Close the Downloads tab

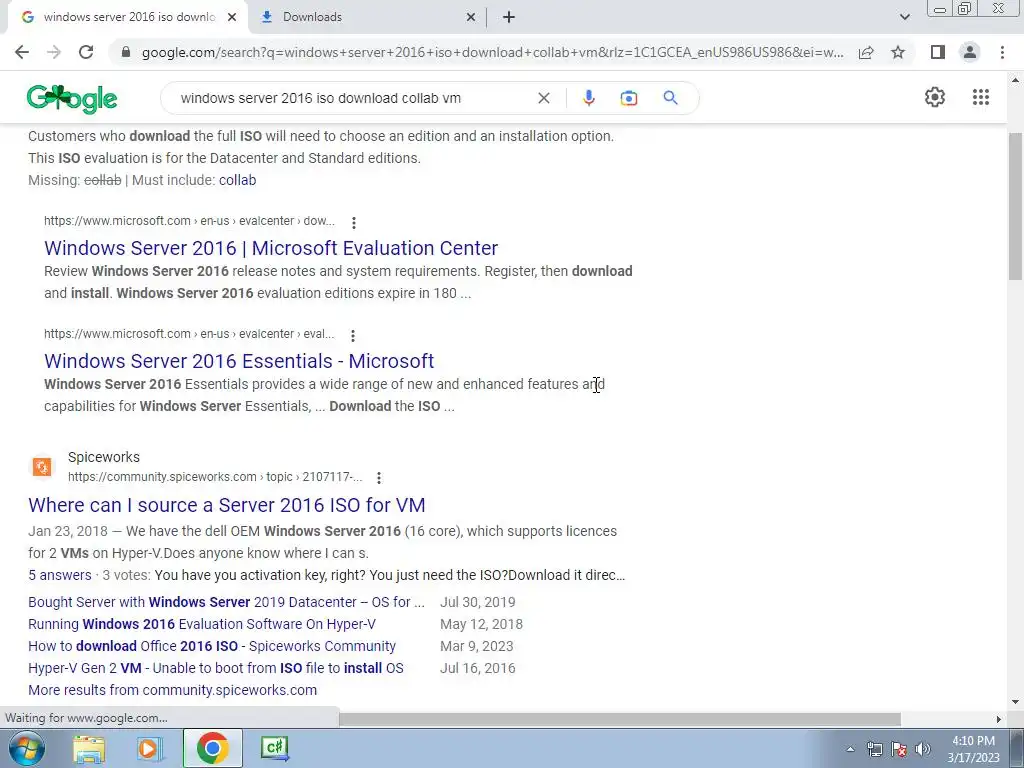(471, 17)
